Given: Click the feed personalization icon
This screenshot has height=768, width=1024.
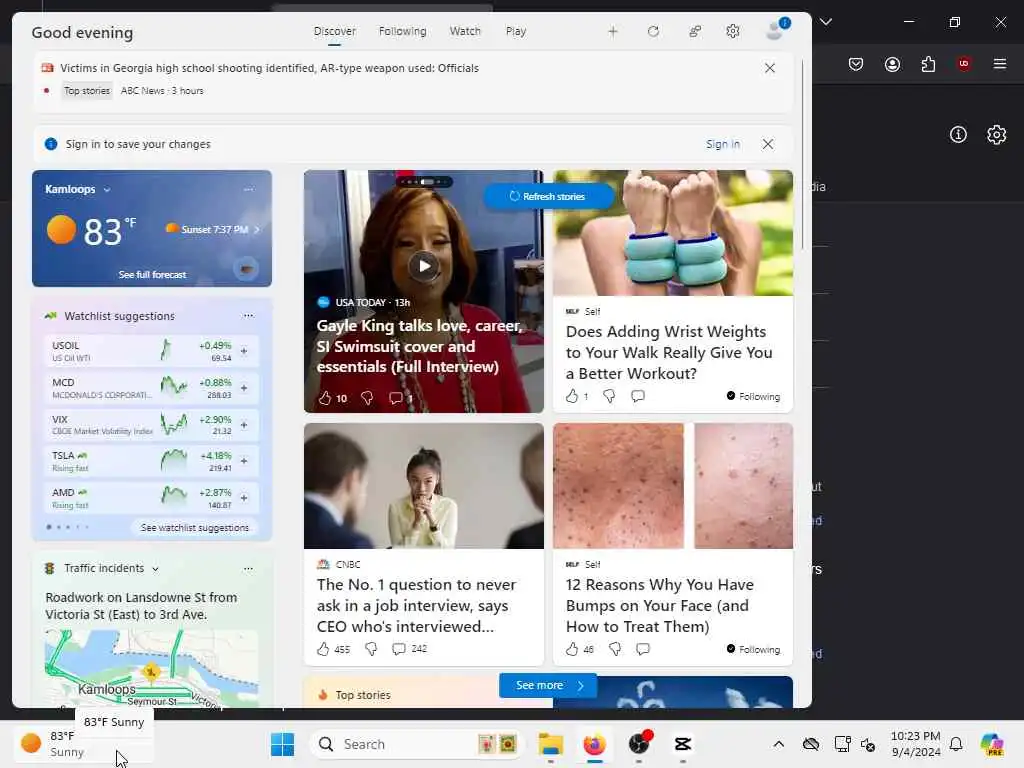Looking at the screenshot, I should (695, 31).
